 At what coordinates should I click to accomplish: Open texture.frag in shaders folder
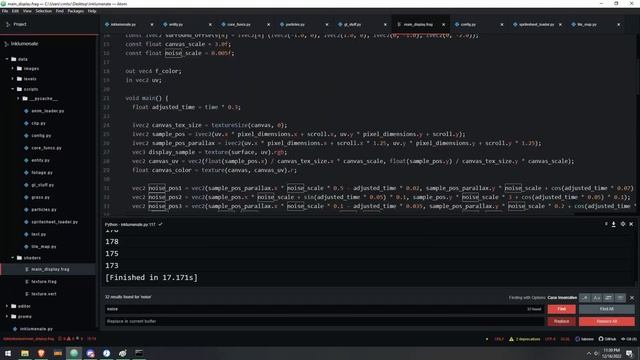[44, 282]
